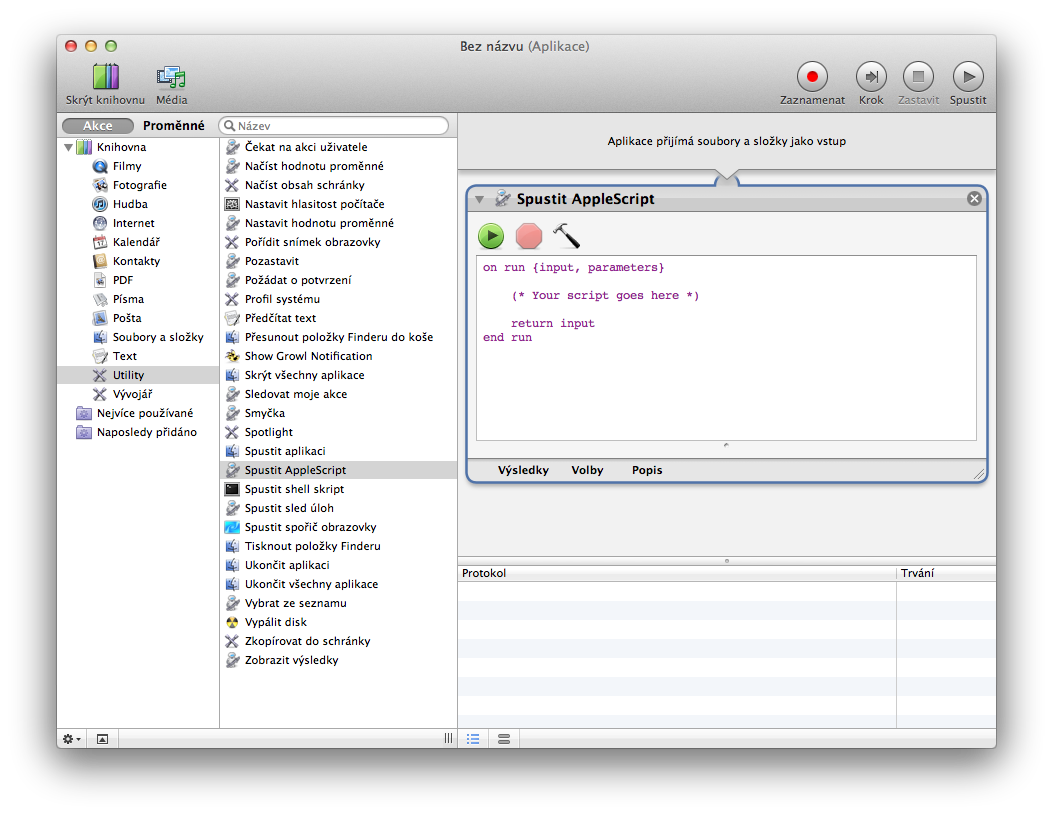Stop script with red octagon button
This screenshot has height=827, width=1053.
coord(528,236)
